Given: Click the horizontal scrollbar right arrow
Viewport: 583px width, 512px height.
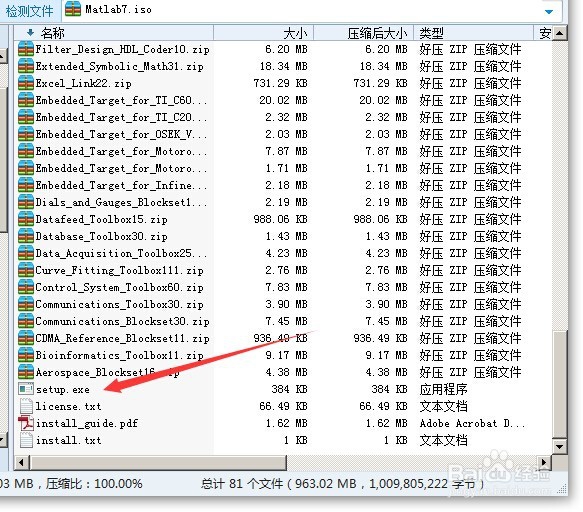Looking at the screenshot, I should [545, 463].
